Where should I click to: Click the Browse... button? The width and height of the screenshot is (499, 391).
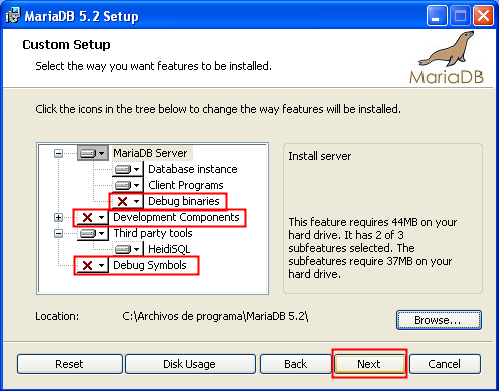coord(439,320)
